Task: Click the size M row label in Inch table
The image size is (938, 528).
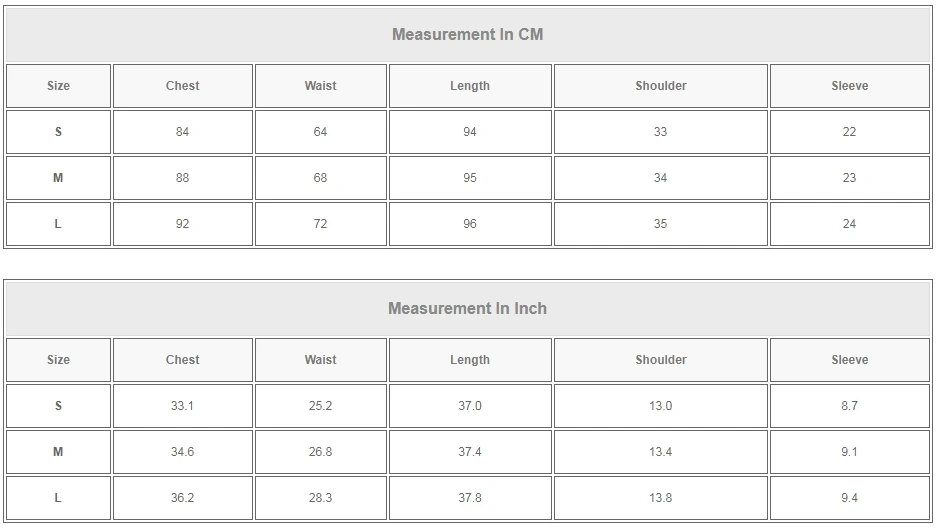Action: (x=58, y=452)
